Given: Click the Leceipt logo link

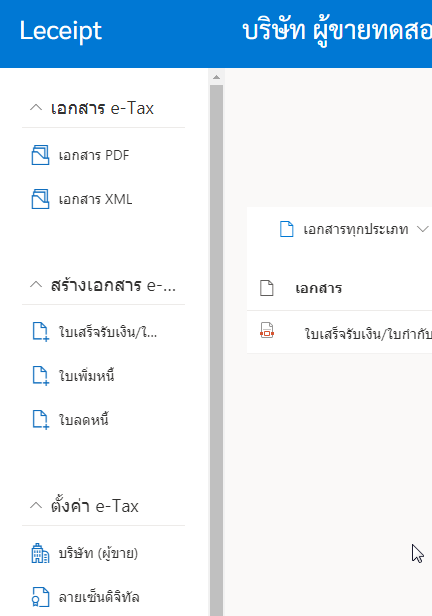Looking at the screenshot, I should pos(61,31).
